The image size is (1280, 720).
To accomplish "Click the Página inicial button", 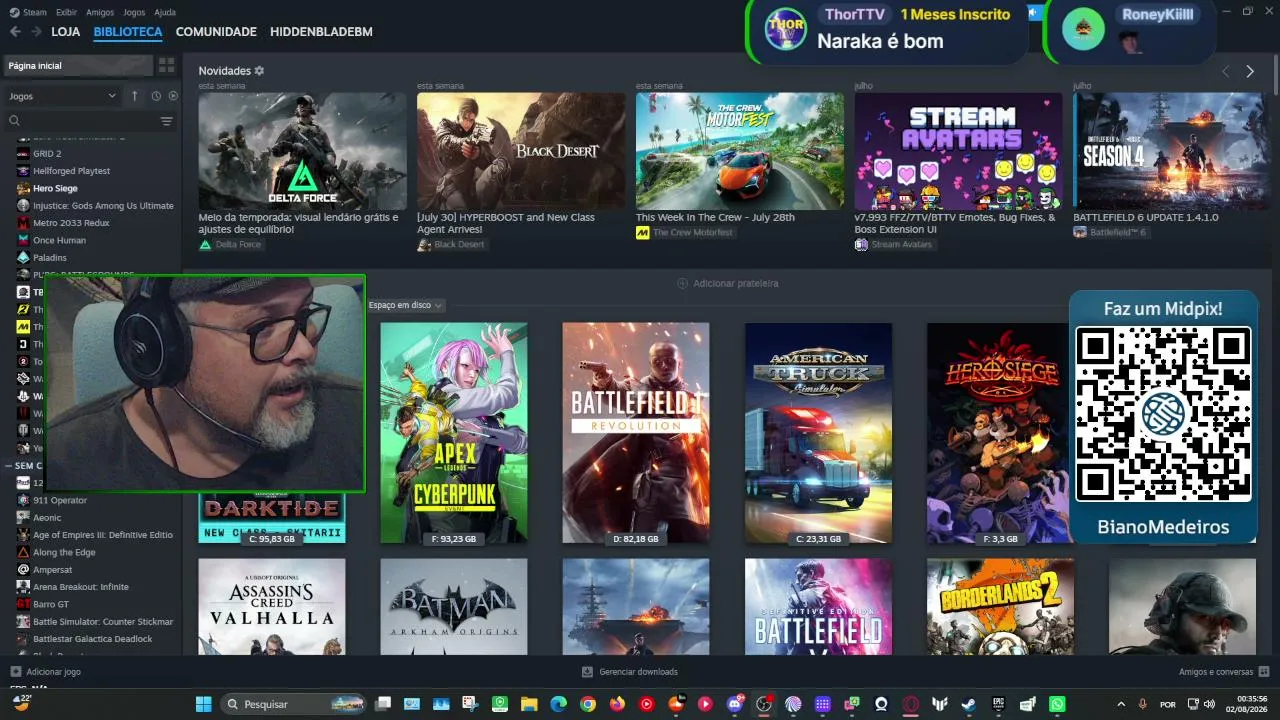I will 79,65.
